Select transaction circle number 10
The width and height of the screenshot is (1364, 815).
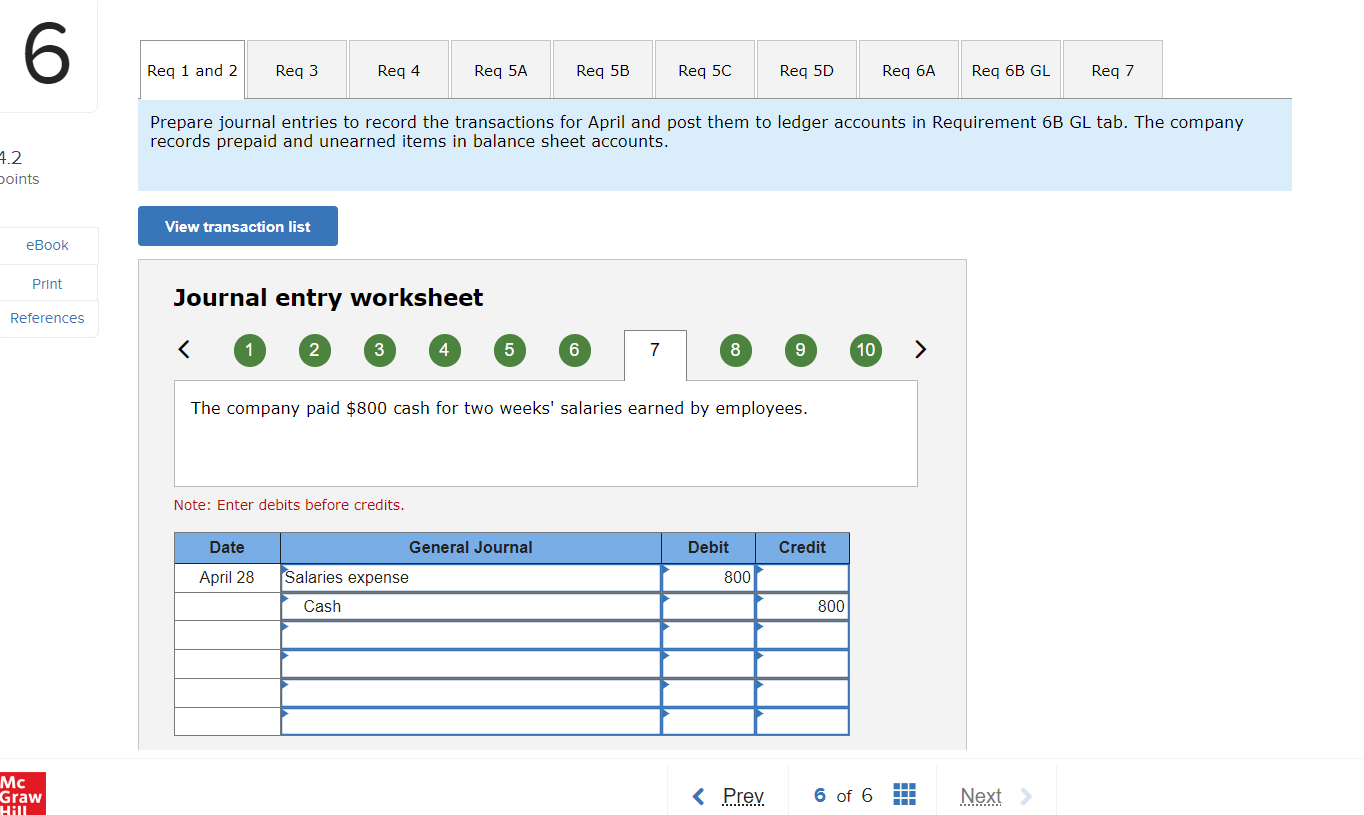click(865, 350)
